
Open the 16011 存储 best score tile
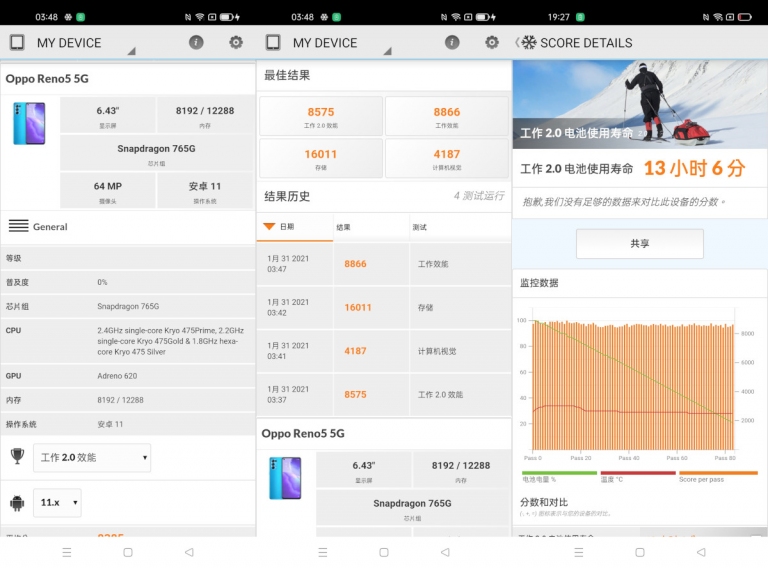[321, 159]
